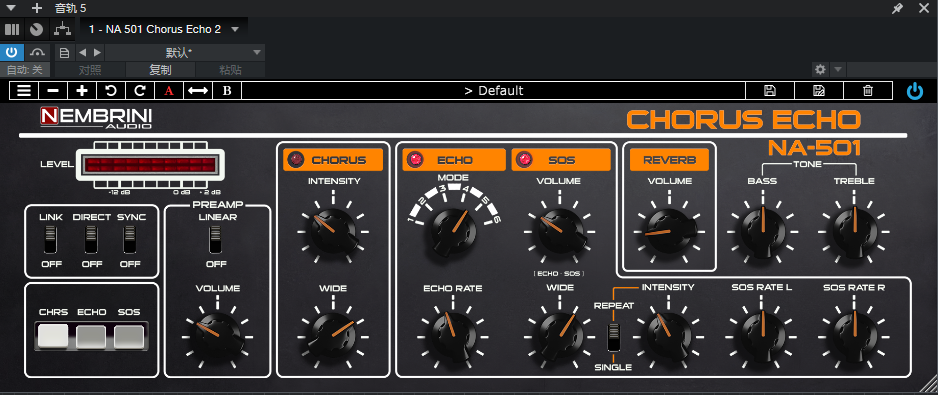The width and height of the screenshot is (938, 395).
Task: Click the SOS RATE L knob
Action: [763, 337]
